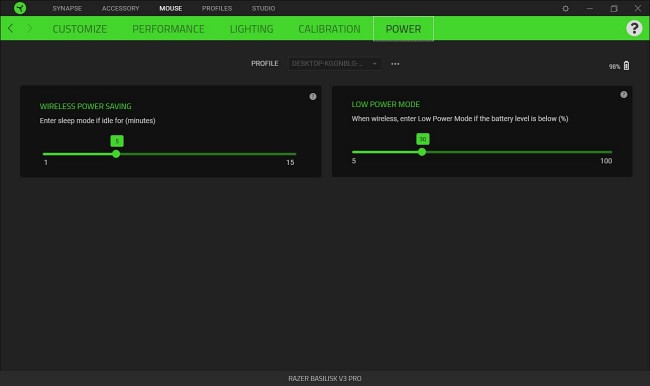The image size is (650, 386).
Task: Click the battery level icon
Action: coord(626,66)
